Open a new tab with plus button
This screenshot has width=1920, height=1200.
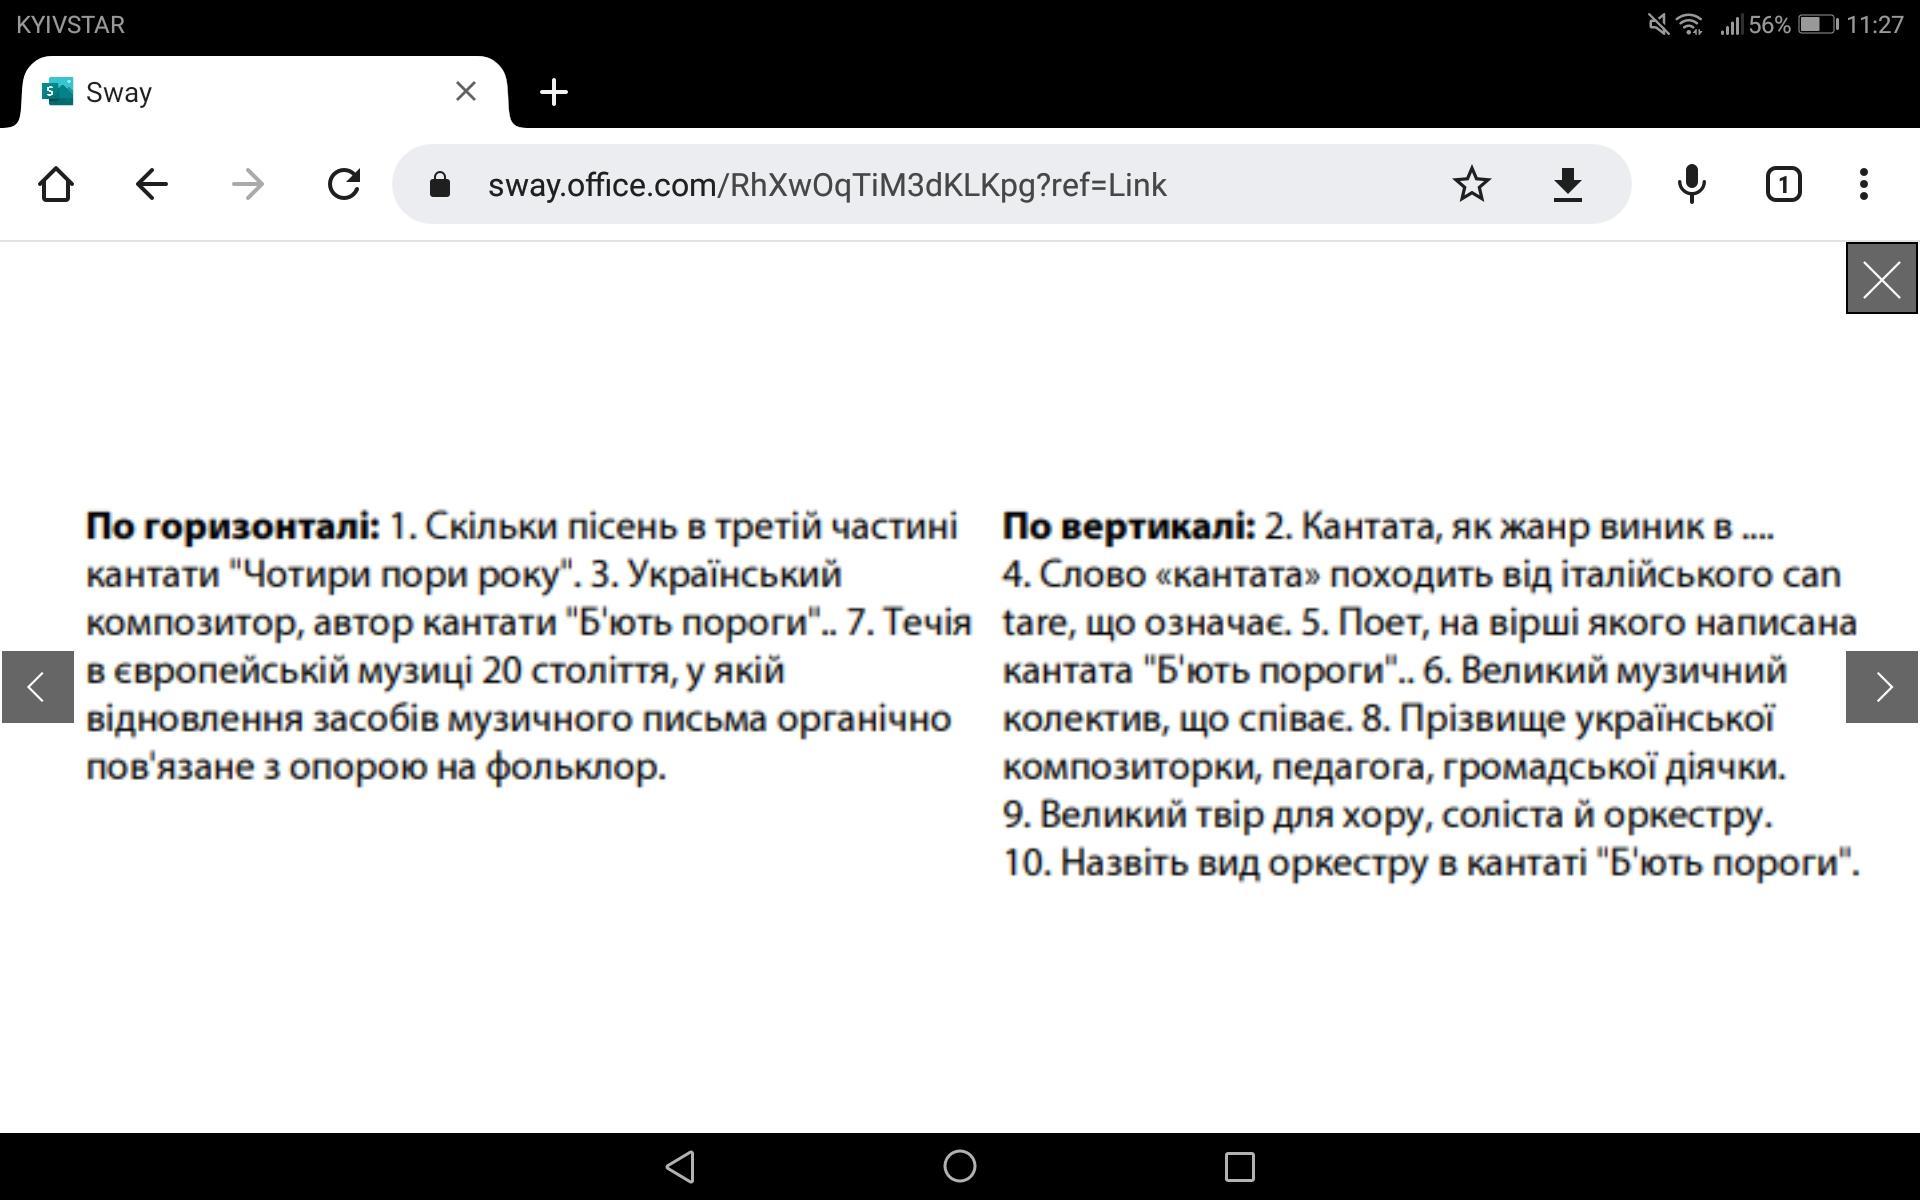(553, 92)
